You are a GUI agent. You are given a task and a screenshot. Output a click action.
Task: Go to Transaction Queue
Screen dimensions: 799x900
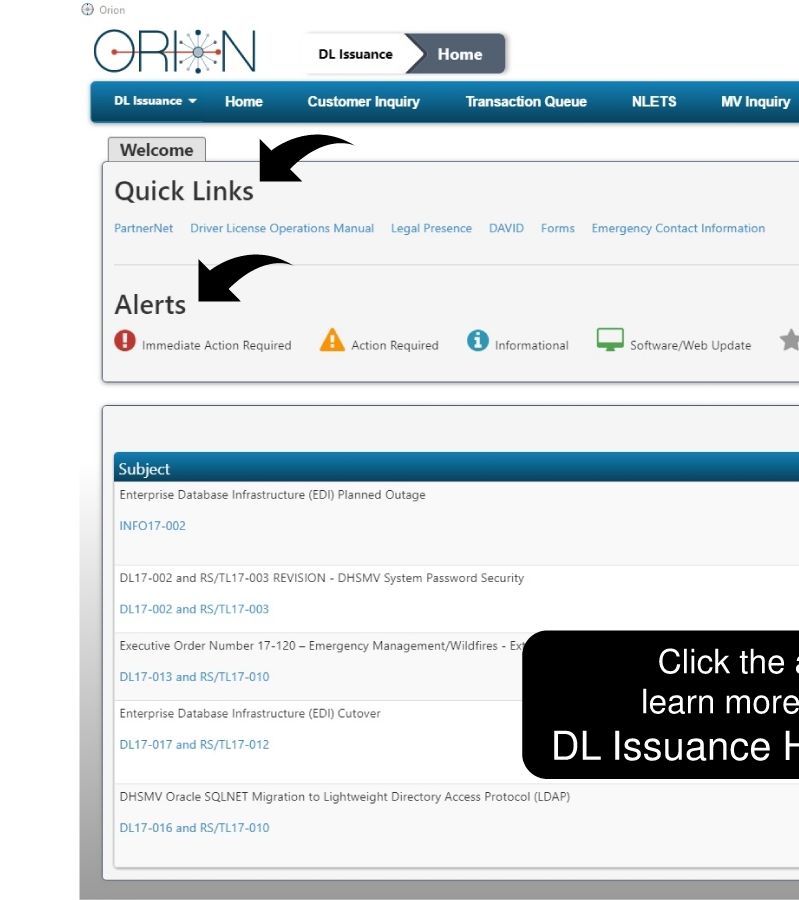click(526, 102)
